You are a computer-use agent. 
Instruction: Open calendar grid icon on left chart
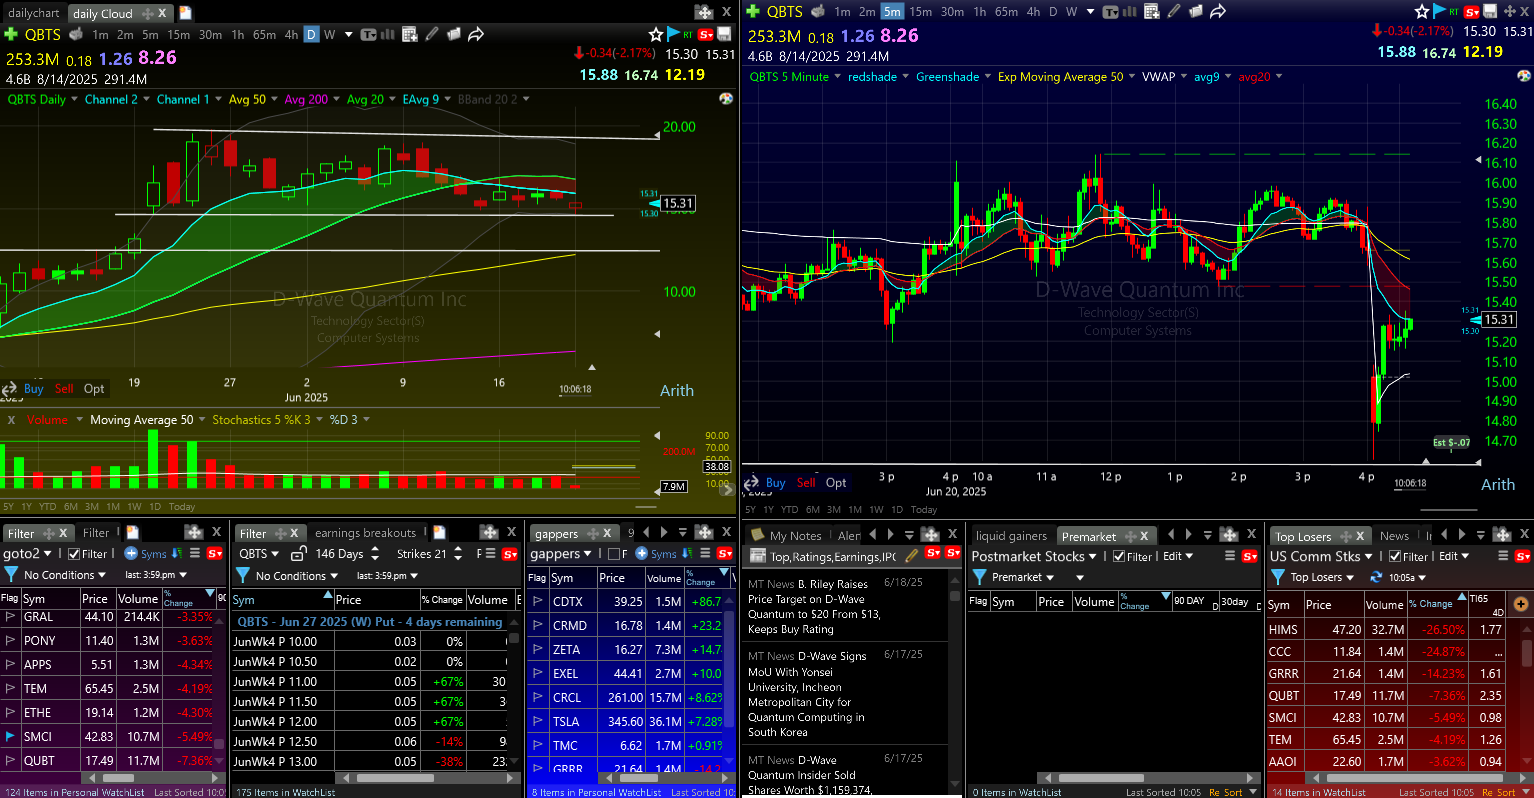(409, 34)
